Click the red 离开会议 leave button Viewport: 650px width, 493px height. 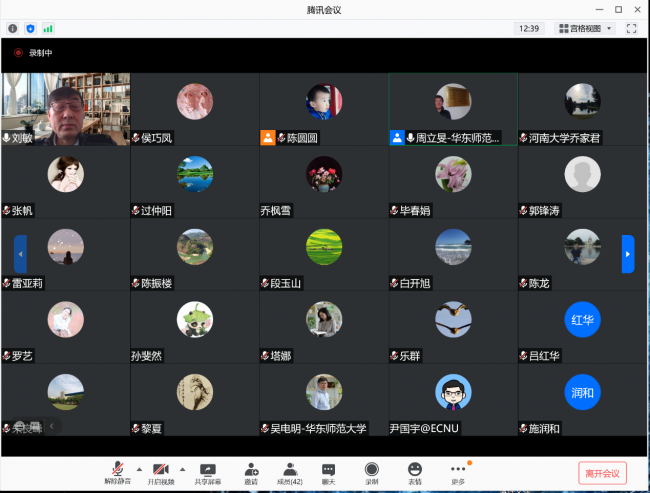[x=602, y=473]
